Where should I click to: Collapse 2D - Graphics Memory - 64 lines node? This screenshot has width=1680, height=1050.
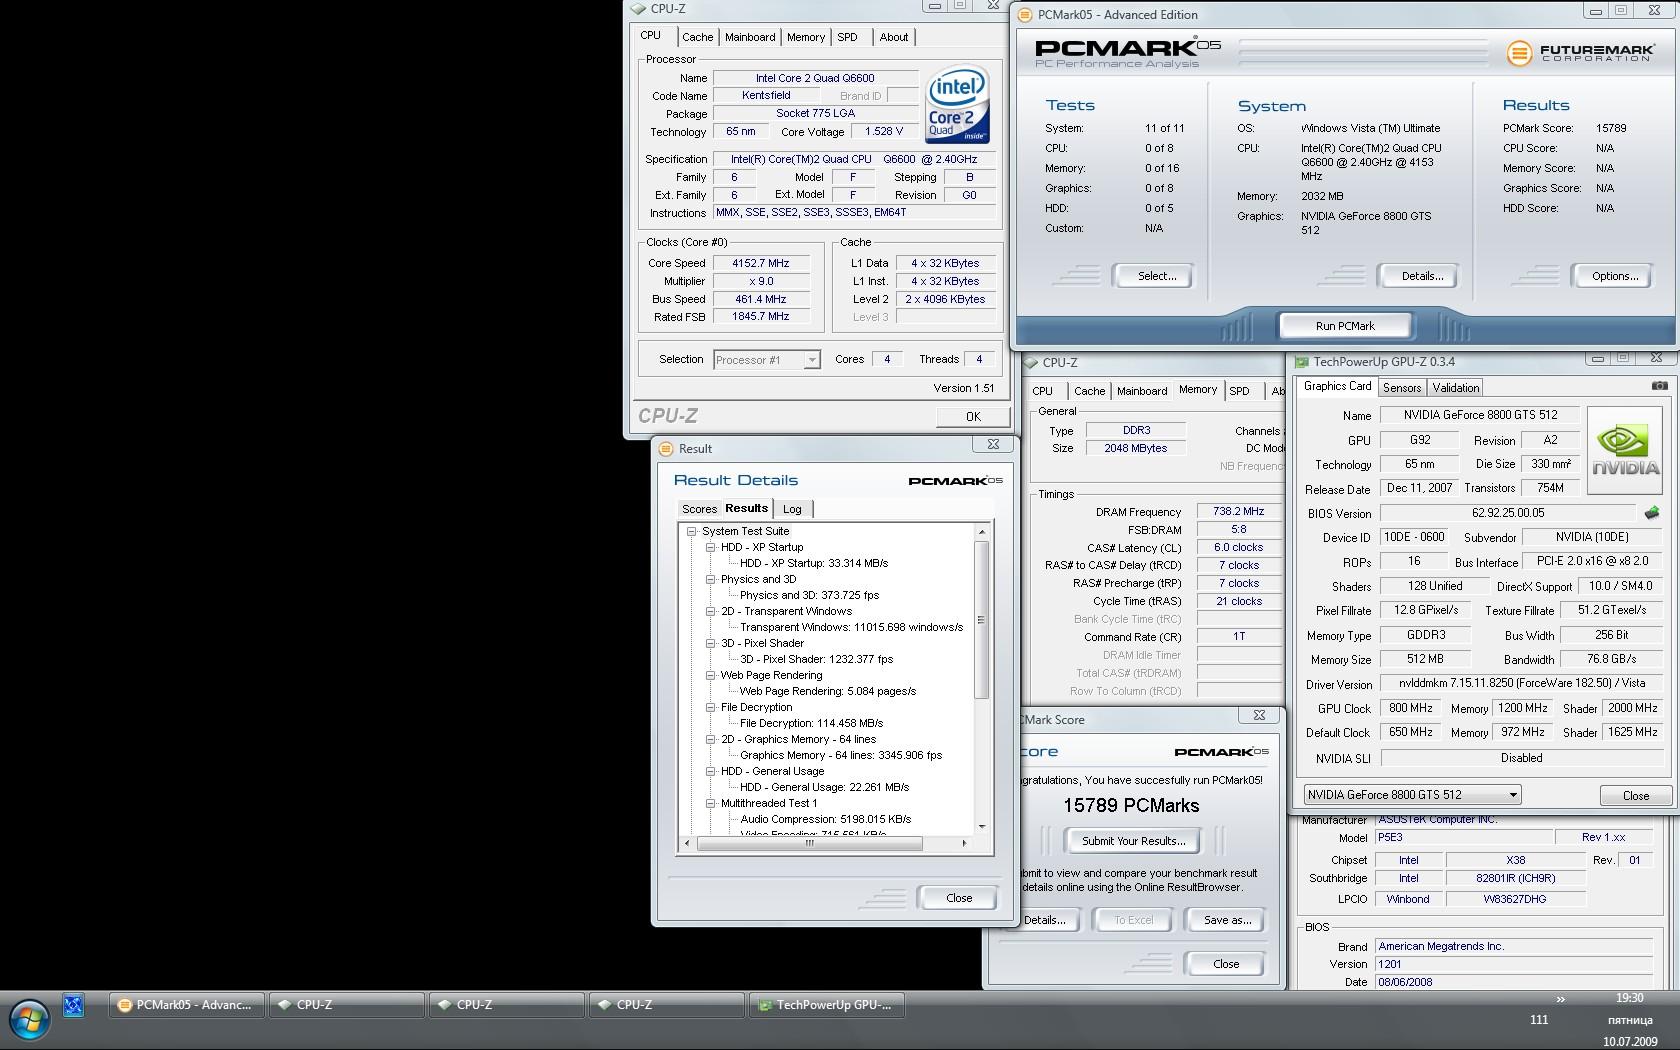pos(710,740)
